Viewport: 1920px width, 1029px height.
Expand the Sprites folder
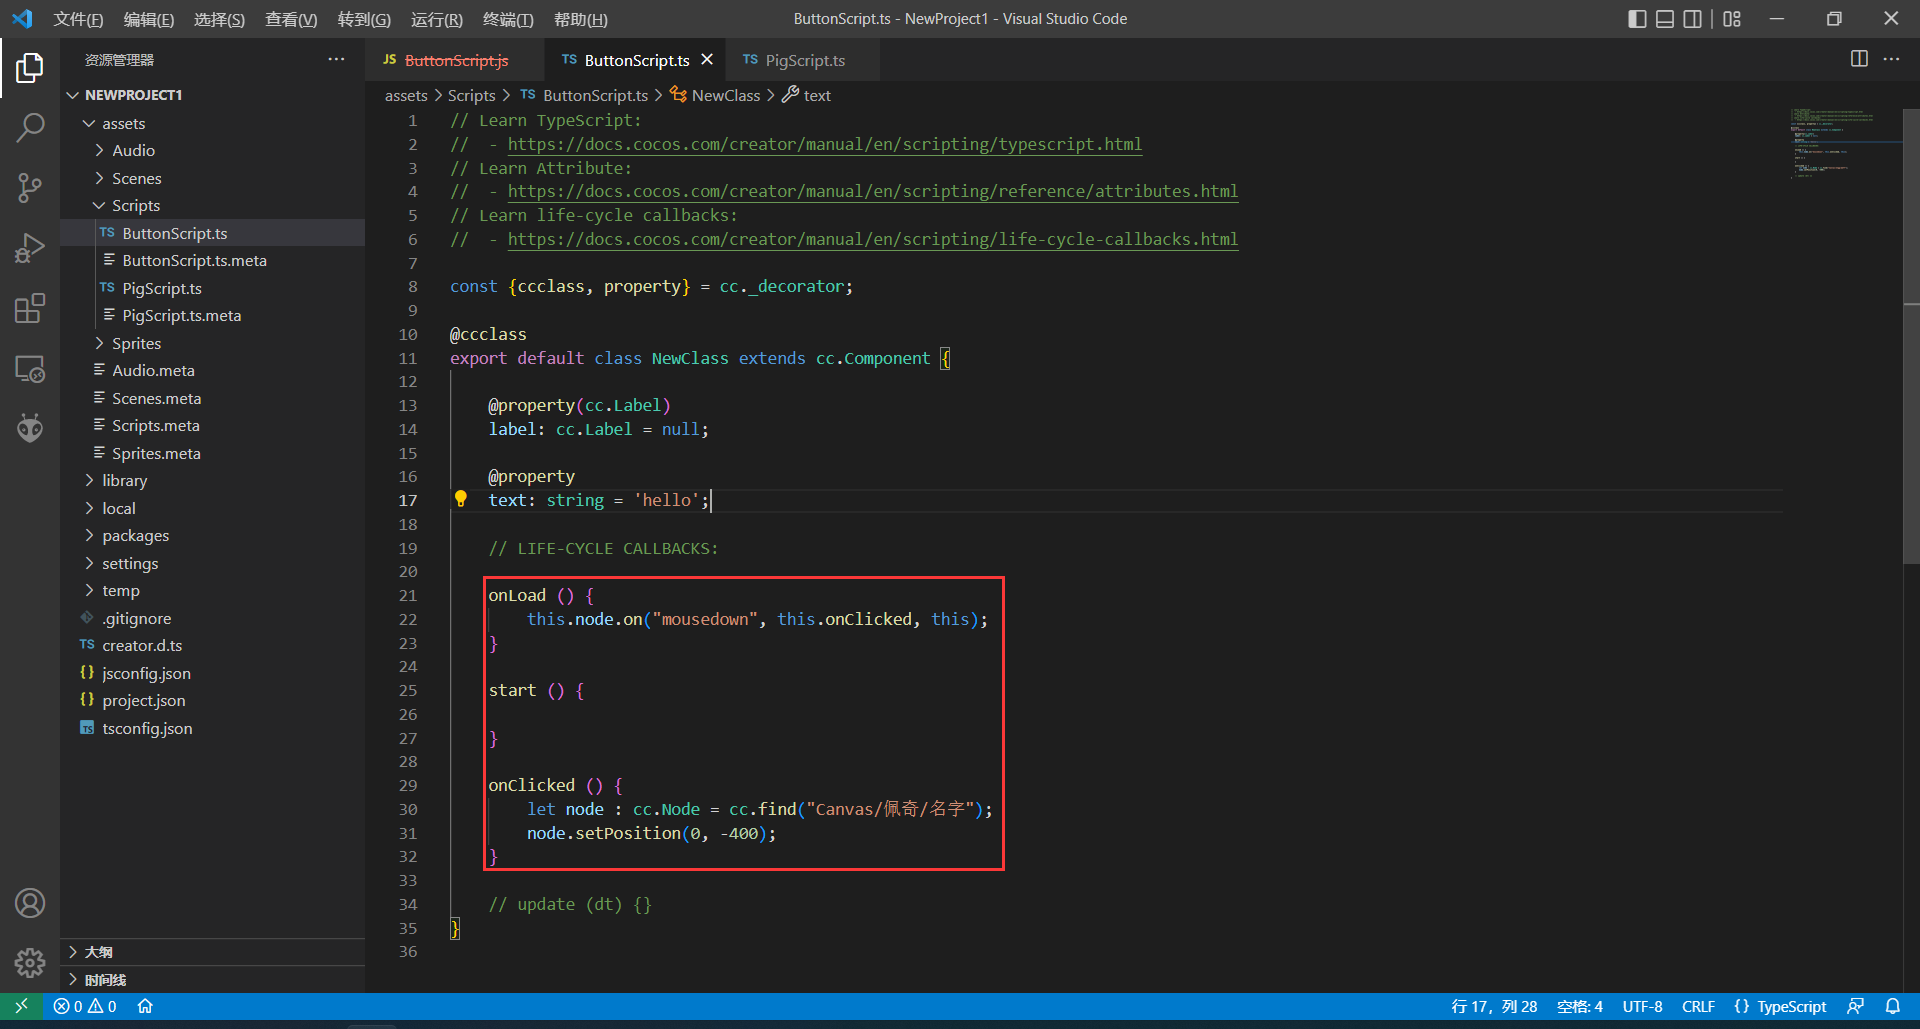click(x=136, y=343)
